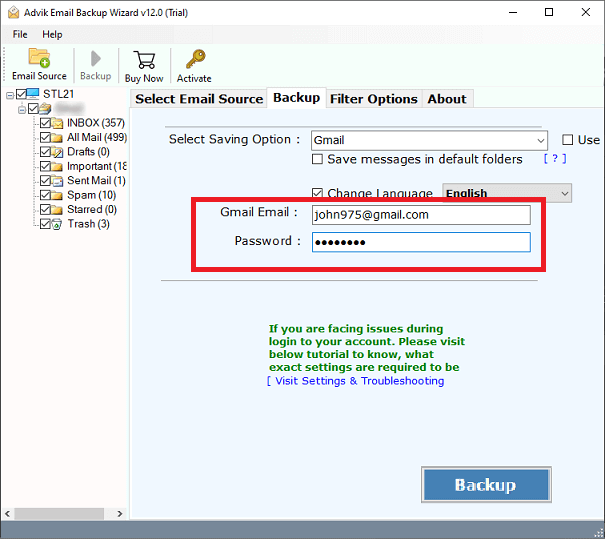The image size is (605, 539).
Task: Open the About tab
Action: click(x=447, y=99)
